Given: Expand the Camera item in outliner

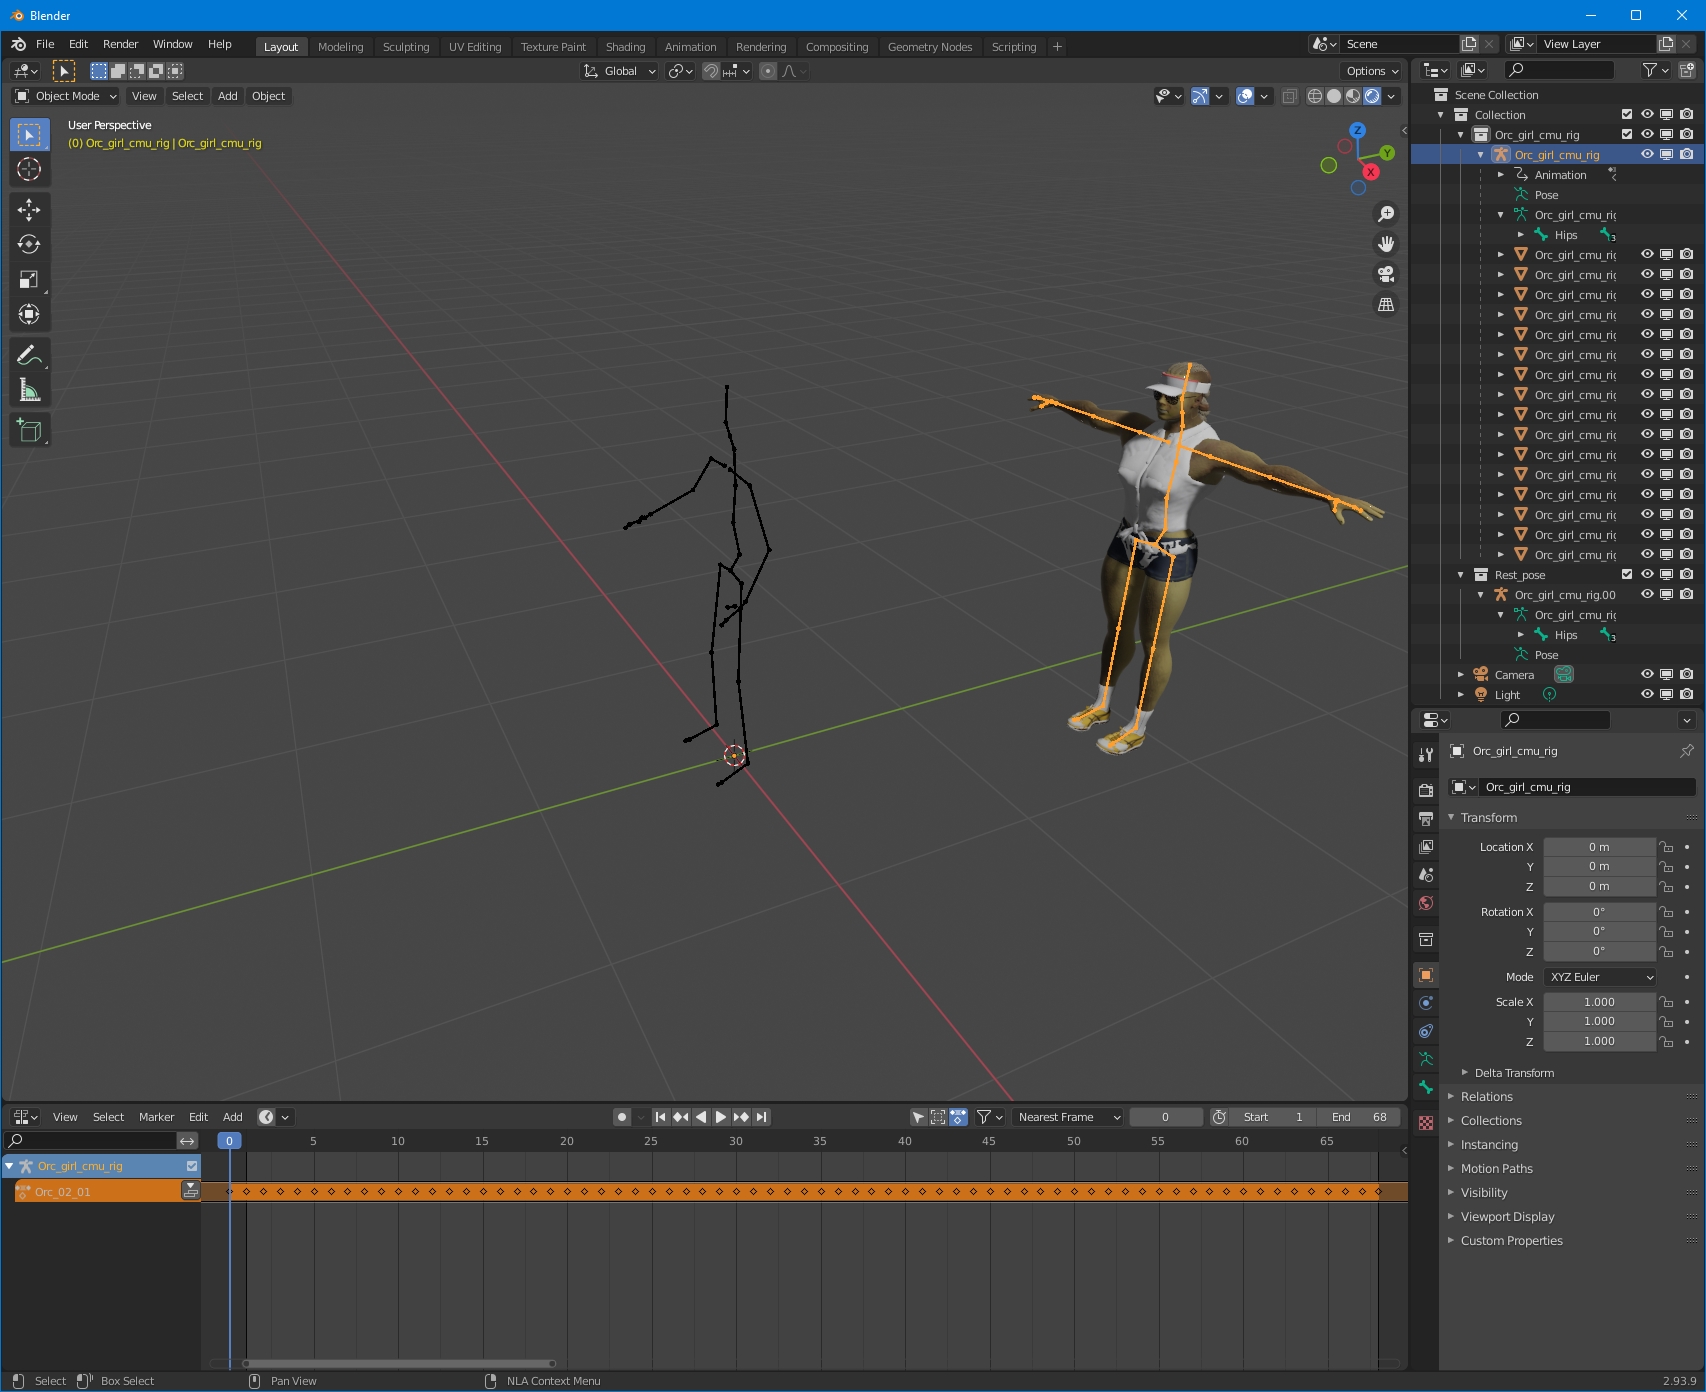Looking at the screenshot, I should click(x=1461, y=675).
